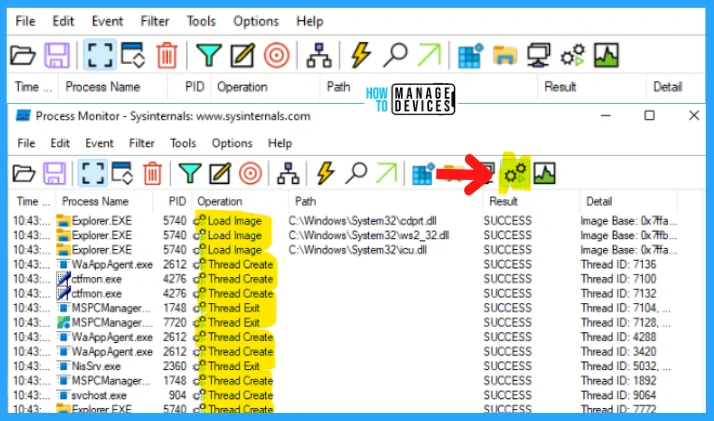Click PID column header in front window
The width and height of the screenshot is (714, 421).
177,201
